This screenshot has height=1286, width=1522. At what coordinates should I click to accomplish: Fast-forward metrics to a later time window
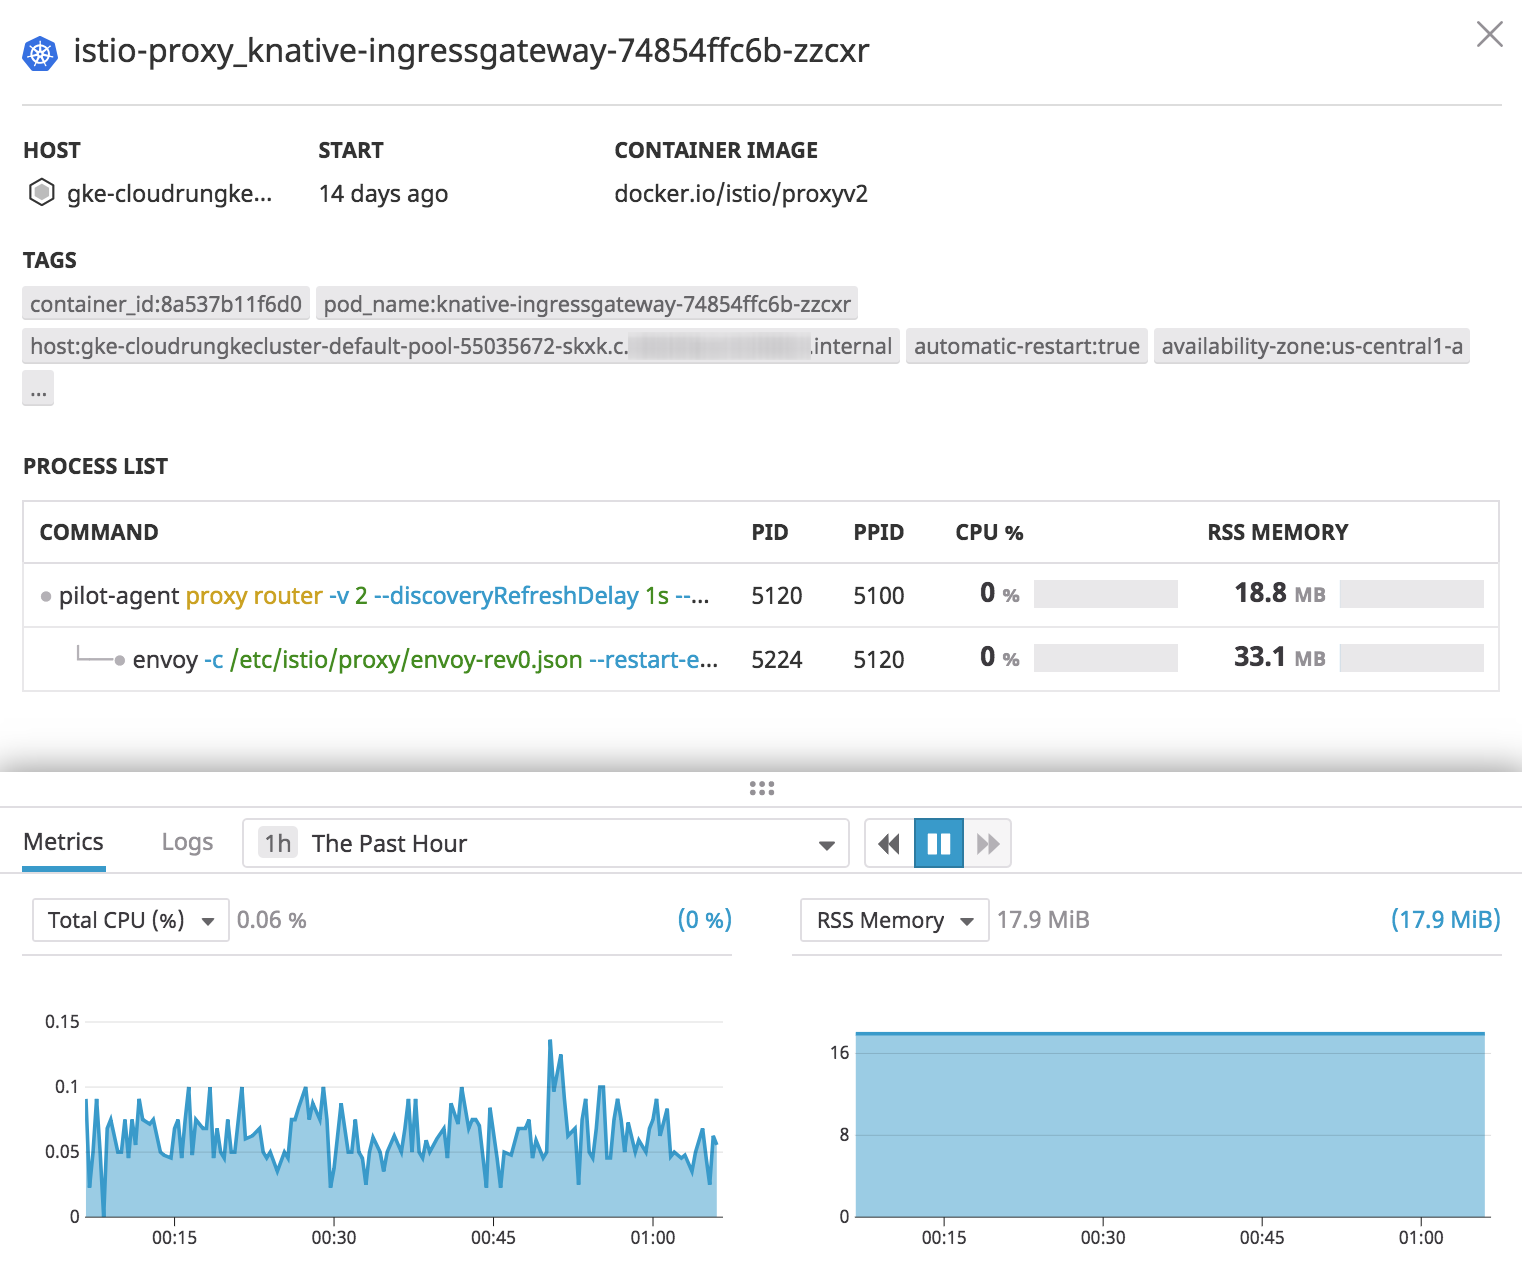pos(988,843)
